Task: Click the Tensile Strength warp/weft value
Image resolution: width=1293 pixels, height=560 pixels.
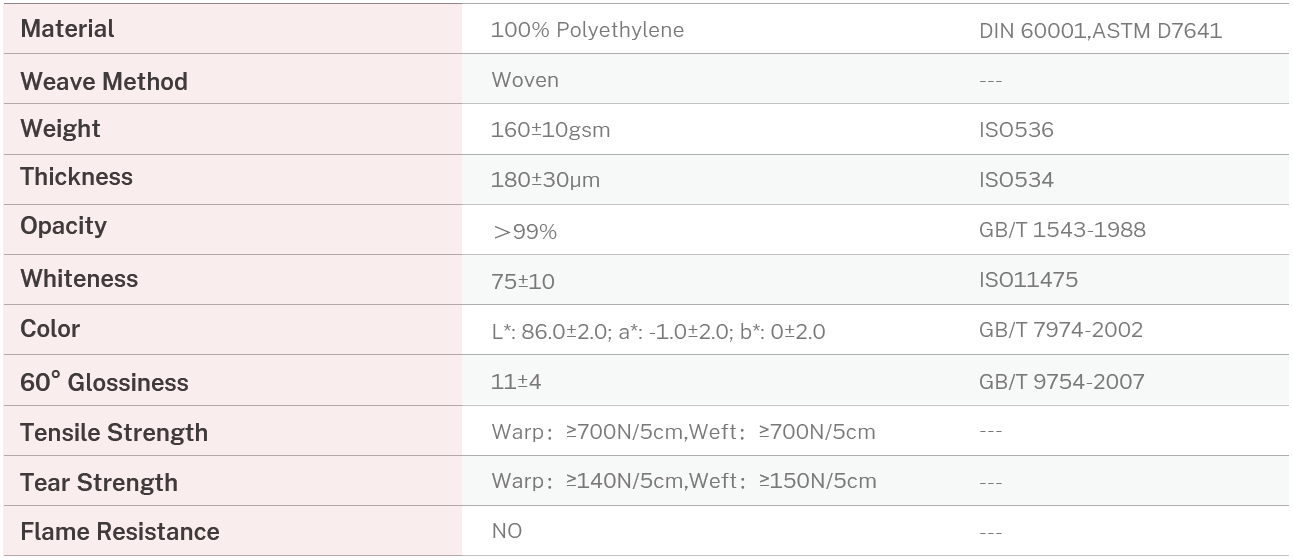Action: tap(683, 432)
